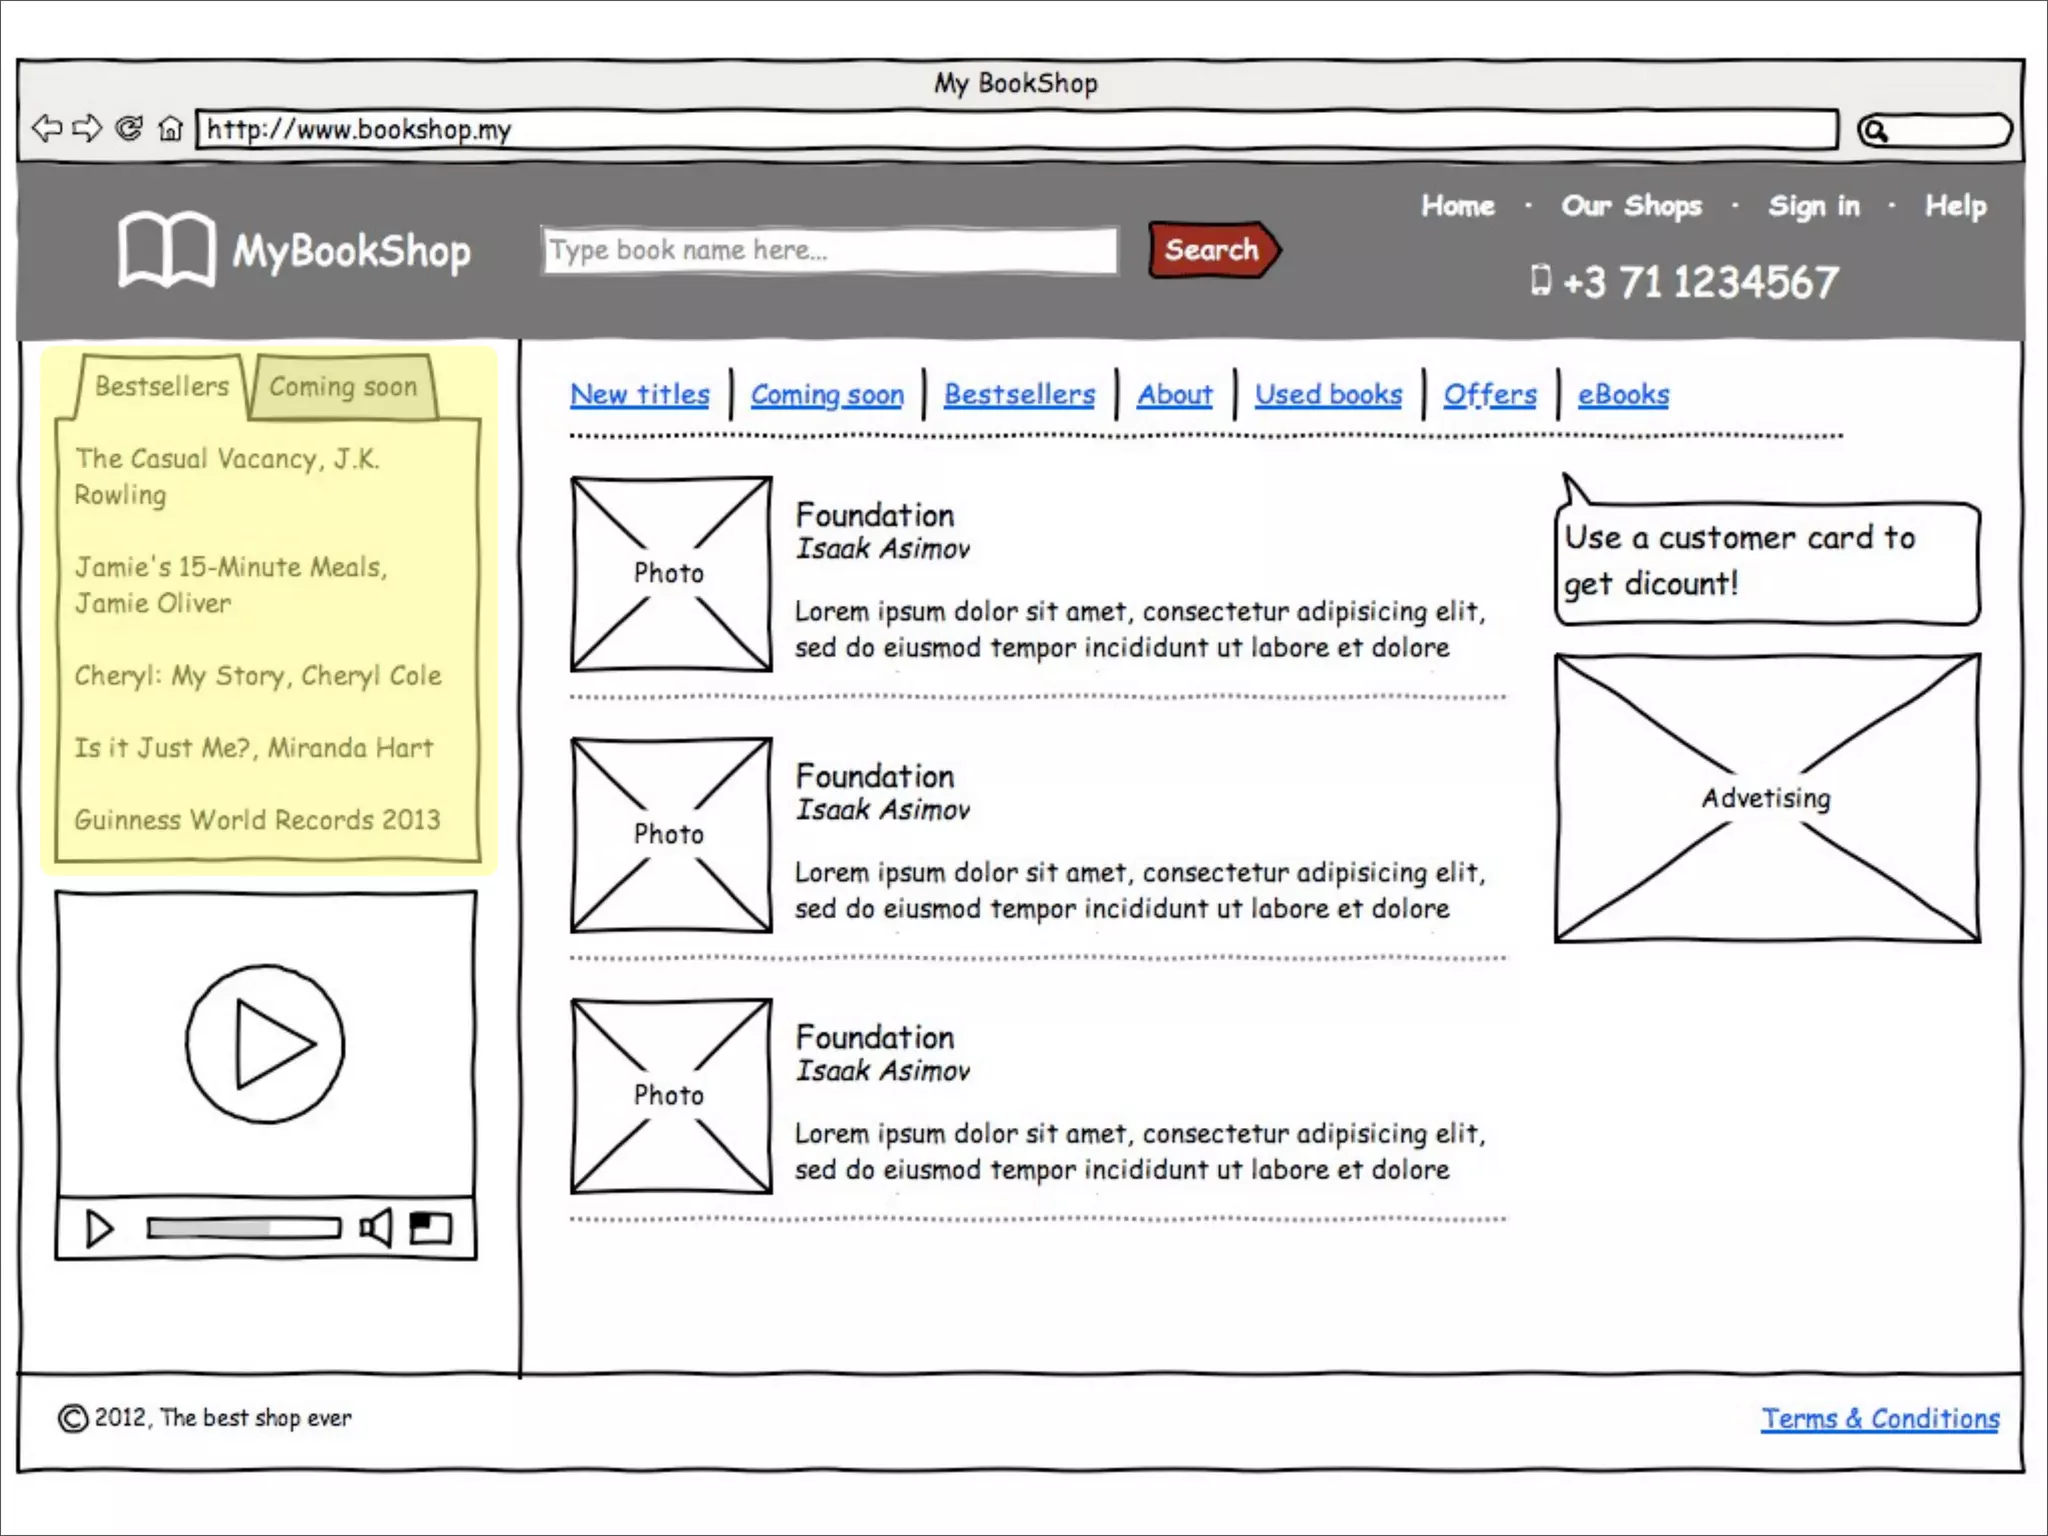The height and width of the screenshot is (1536, 2048).
Task: Click the MyBookShop open-book logo
Action: point(166,249)
